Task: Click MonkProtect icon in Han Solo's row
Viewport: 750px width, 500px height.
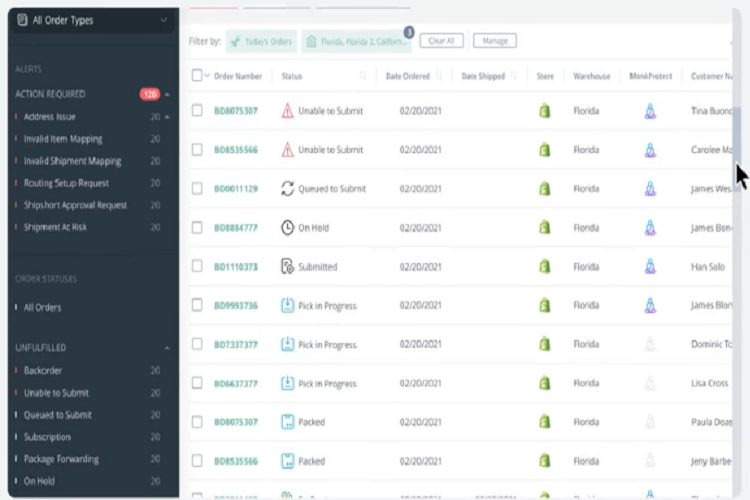Action: (x=650, y=267)
